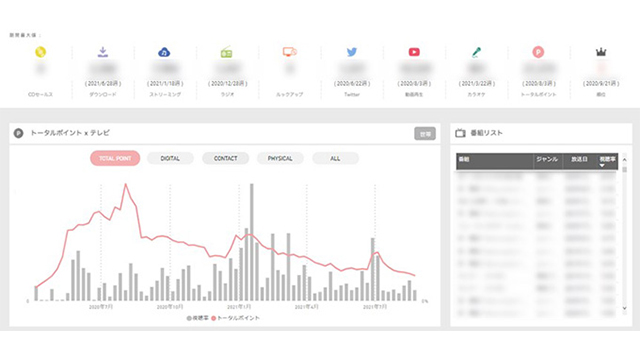The height and width of the screenshot is (360, 640).
Task: Click the purple download arrow icon
Action: 103,52
